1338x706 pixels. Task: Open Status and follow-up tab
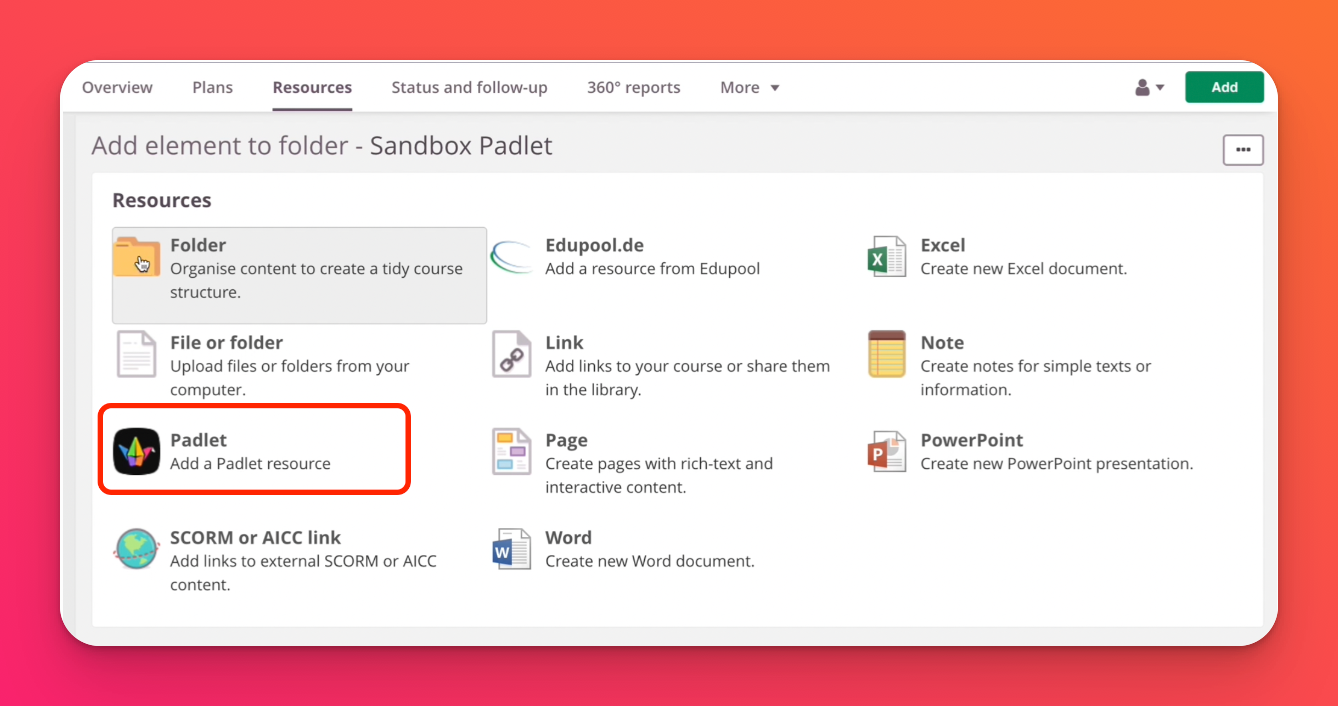[x=469, y=87]
